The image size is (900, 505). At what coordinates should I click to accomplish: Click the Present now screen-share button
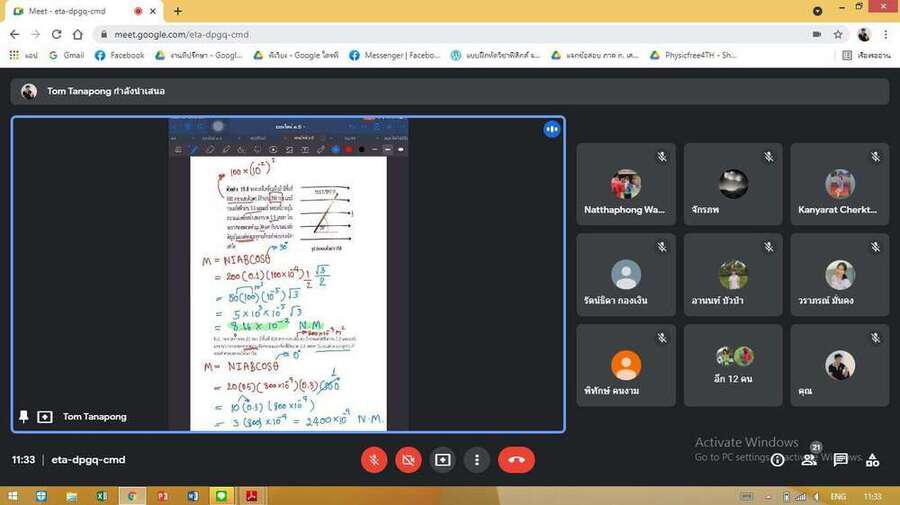click(x=443, y=460)
